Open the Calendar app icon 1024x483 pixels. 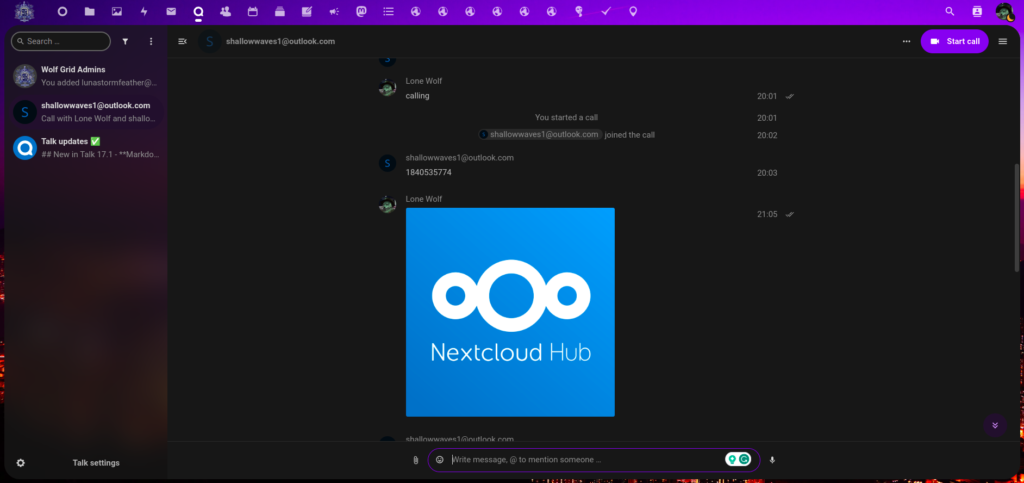252,11
